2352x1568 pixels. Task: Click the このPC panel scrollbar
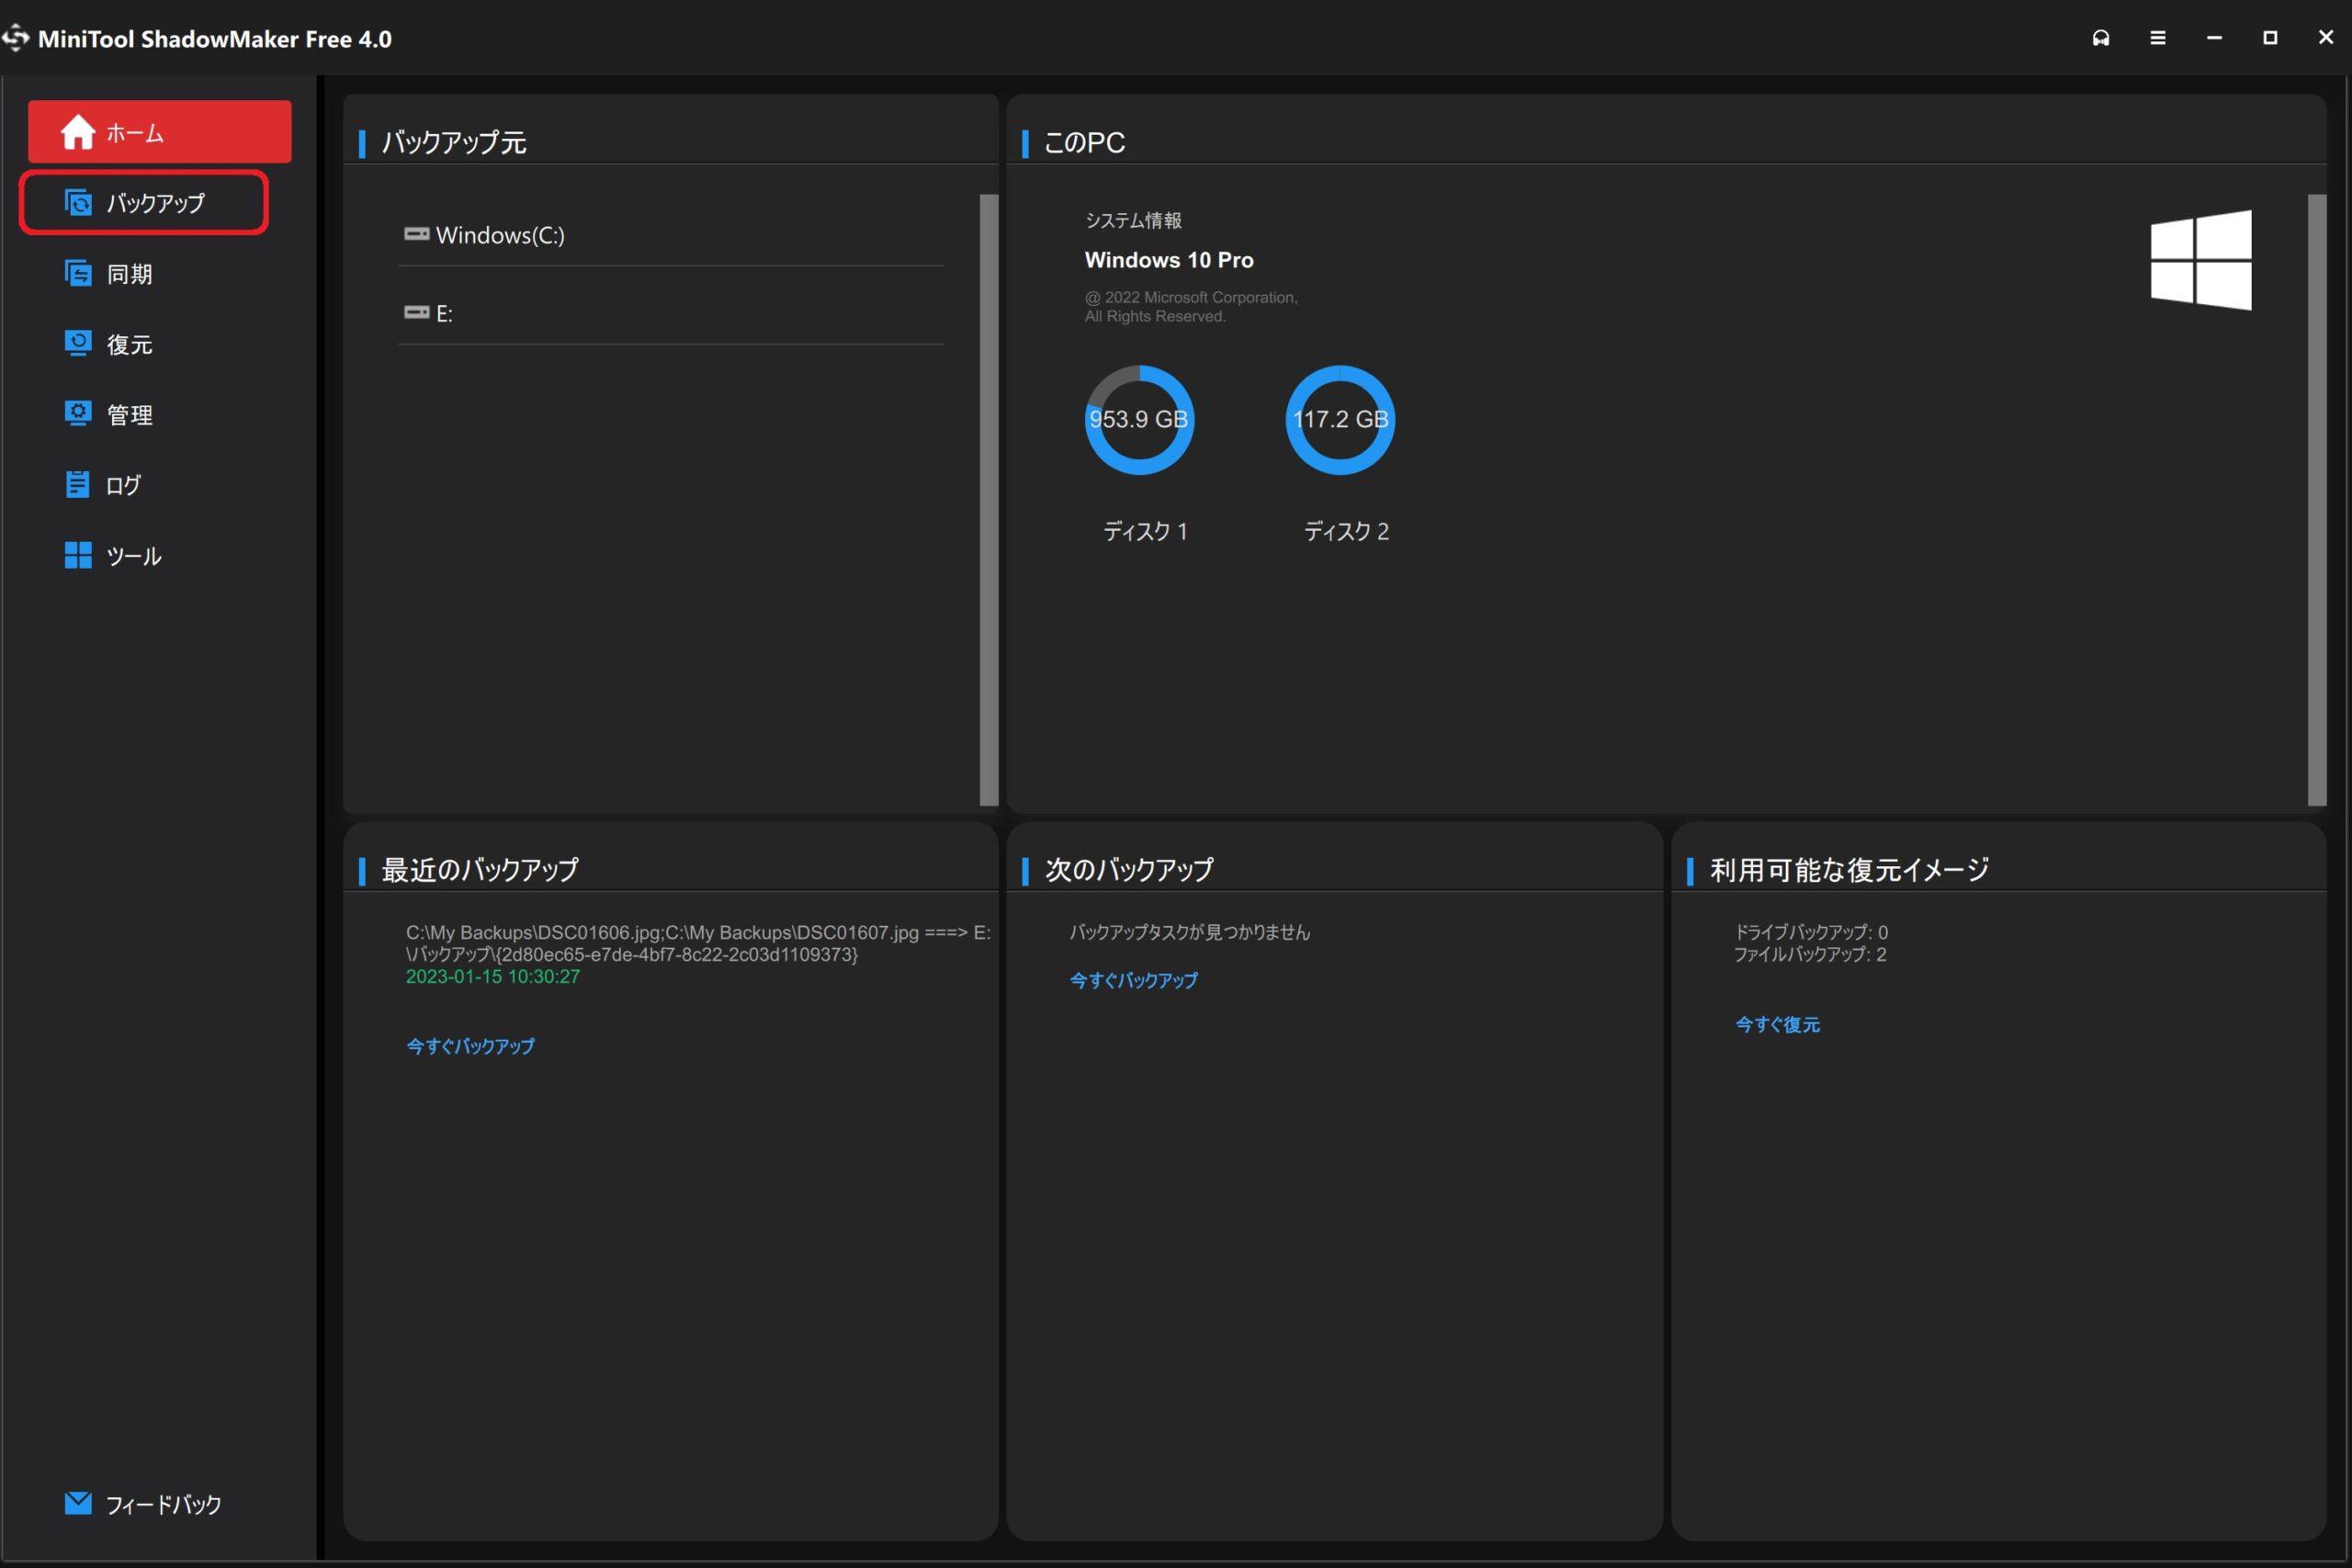point(2317,500)
